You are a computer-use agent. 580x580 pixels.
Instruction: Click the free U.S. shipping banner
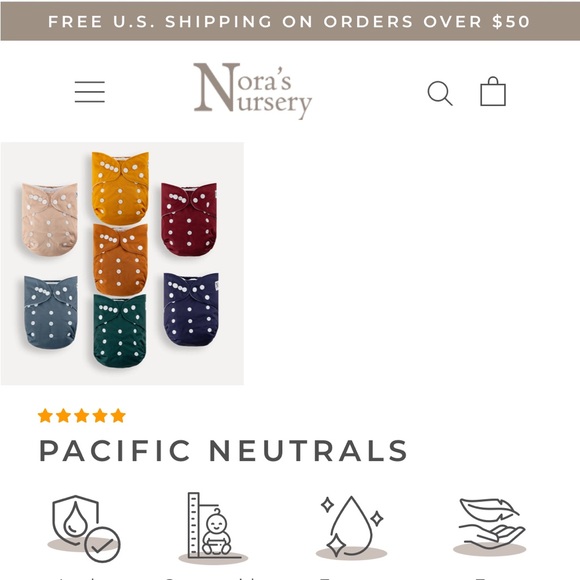[x=290, y=21]
